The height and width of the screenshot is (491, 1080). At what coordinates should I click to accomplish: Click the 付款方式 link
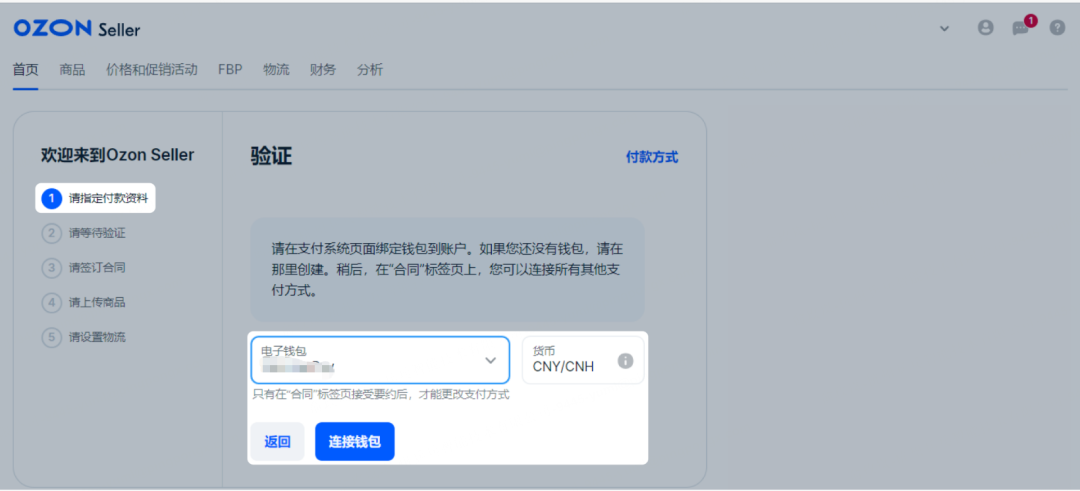[652, 157]
